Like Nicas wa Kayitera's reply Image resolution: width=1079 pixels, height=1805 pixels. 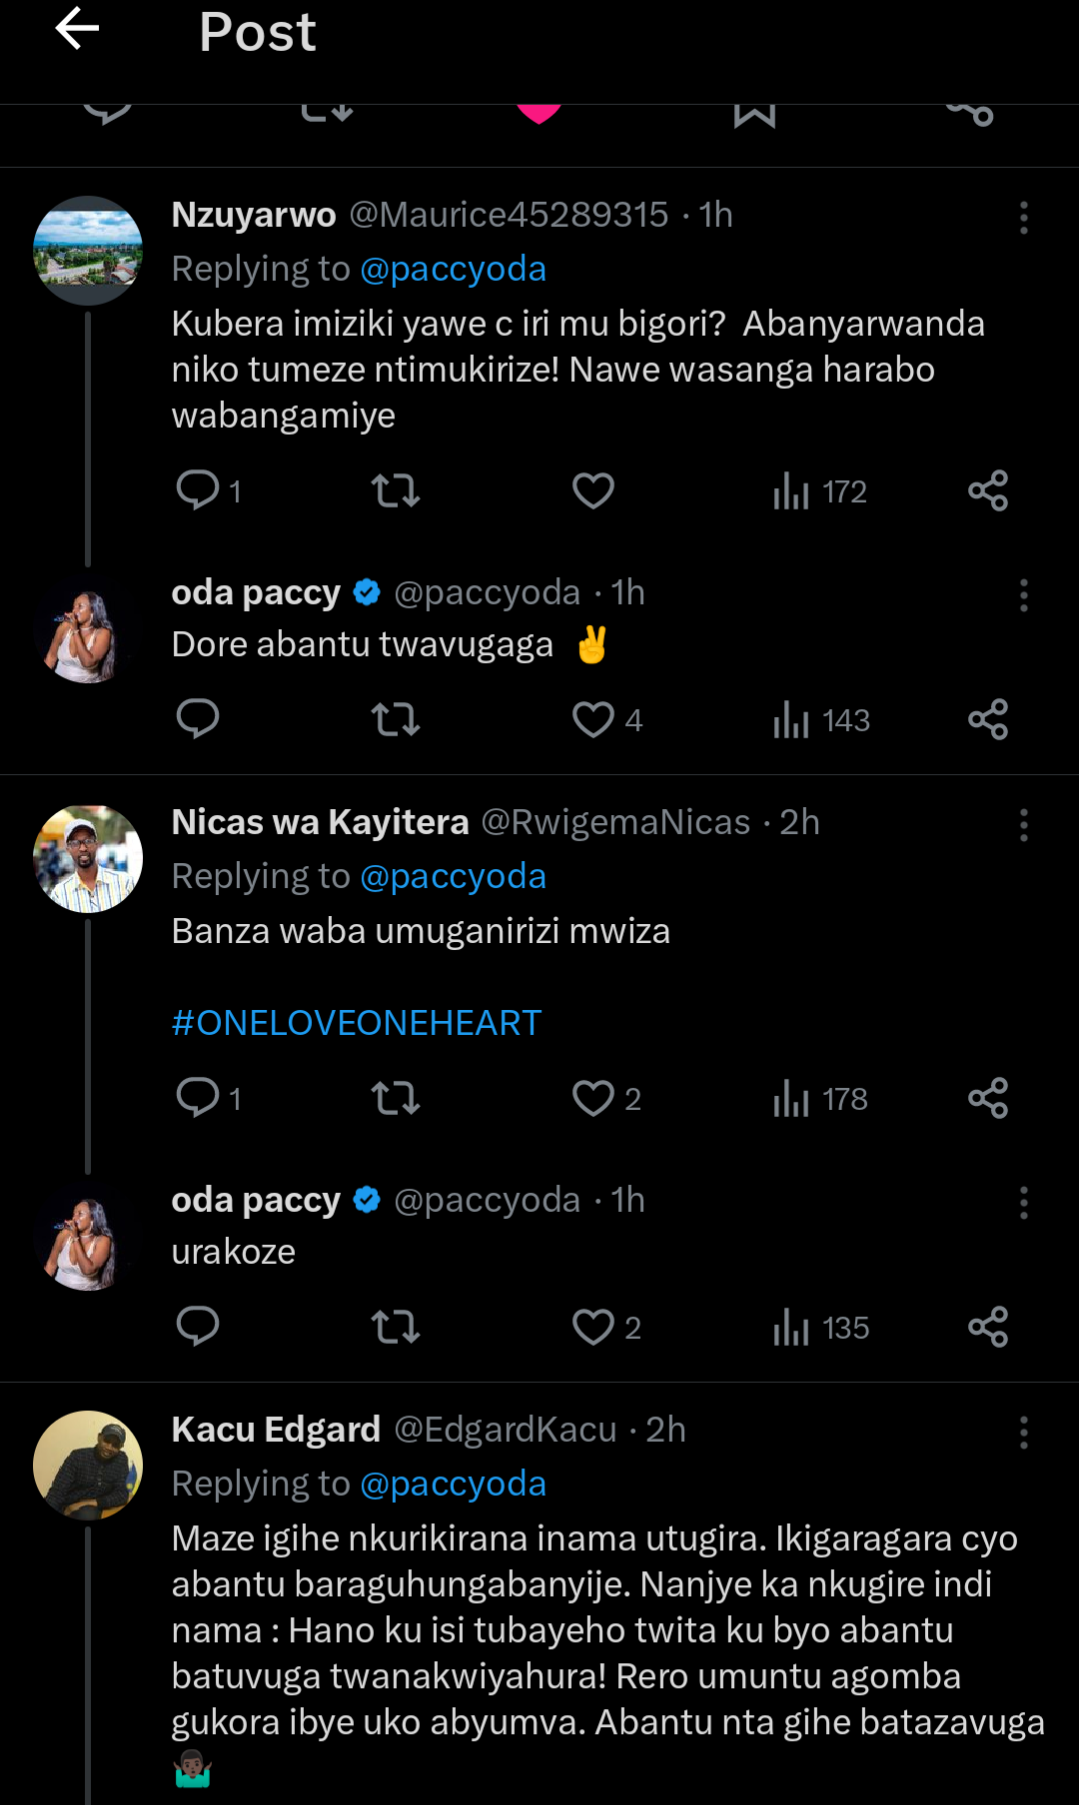pyautogui.click(x=593, y=1098)
